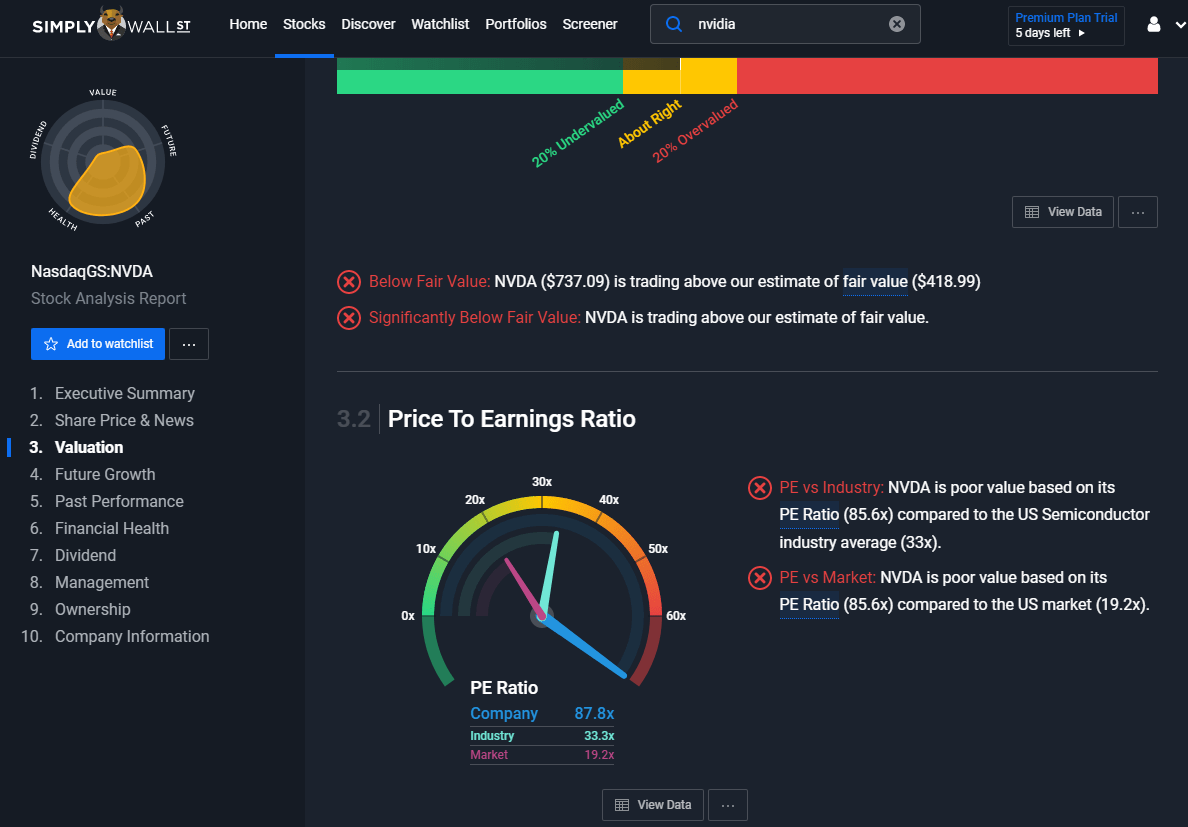
Task: Jump to Future Growth section
Action: click(105, 474)
